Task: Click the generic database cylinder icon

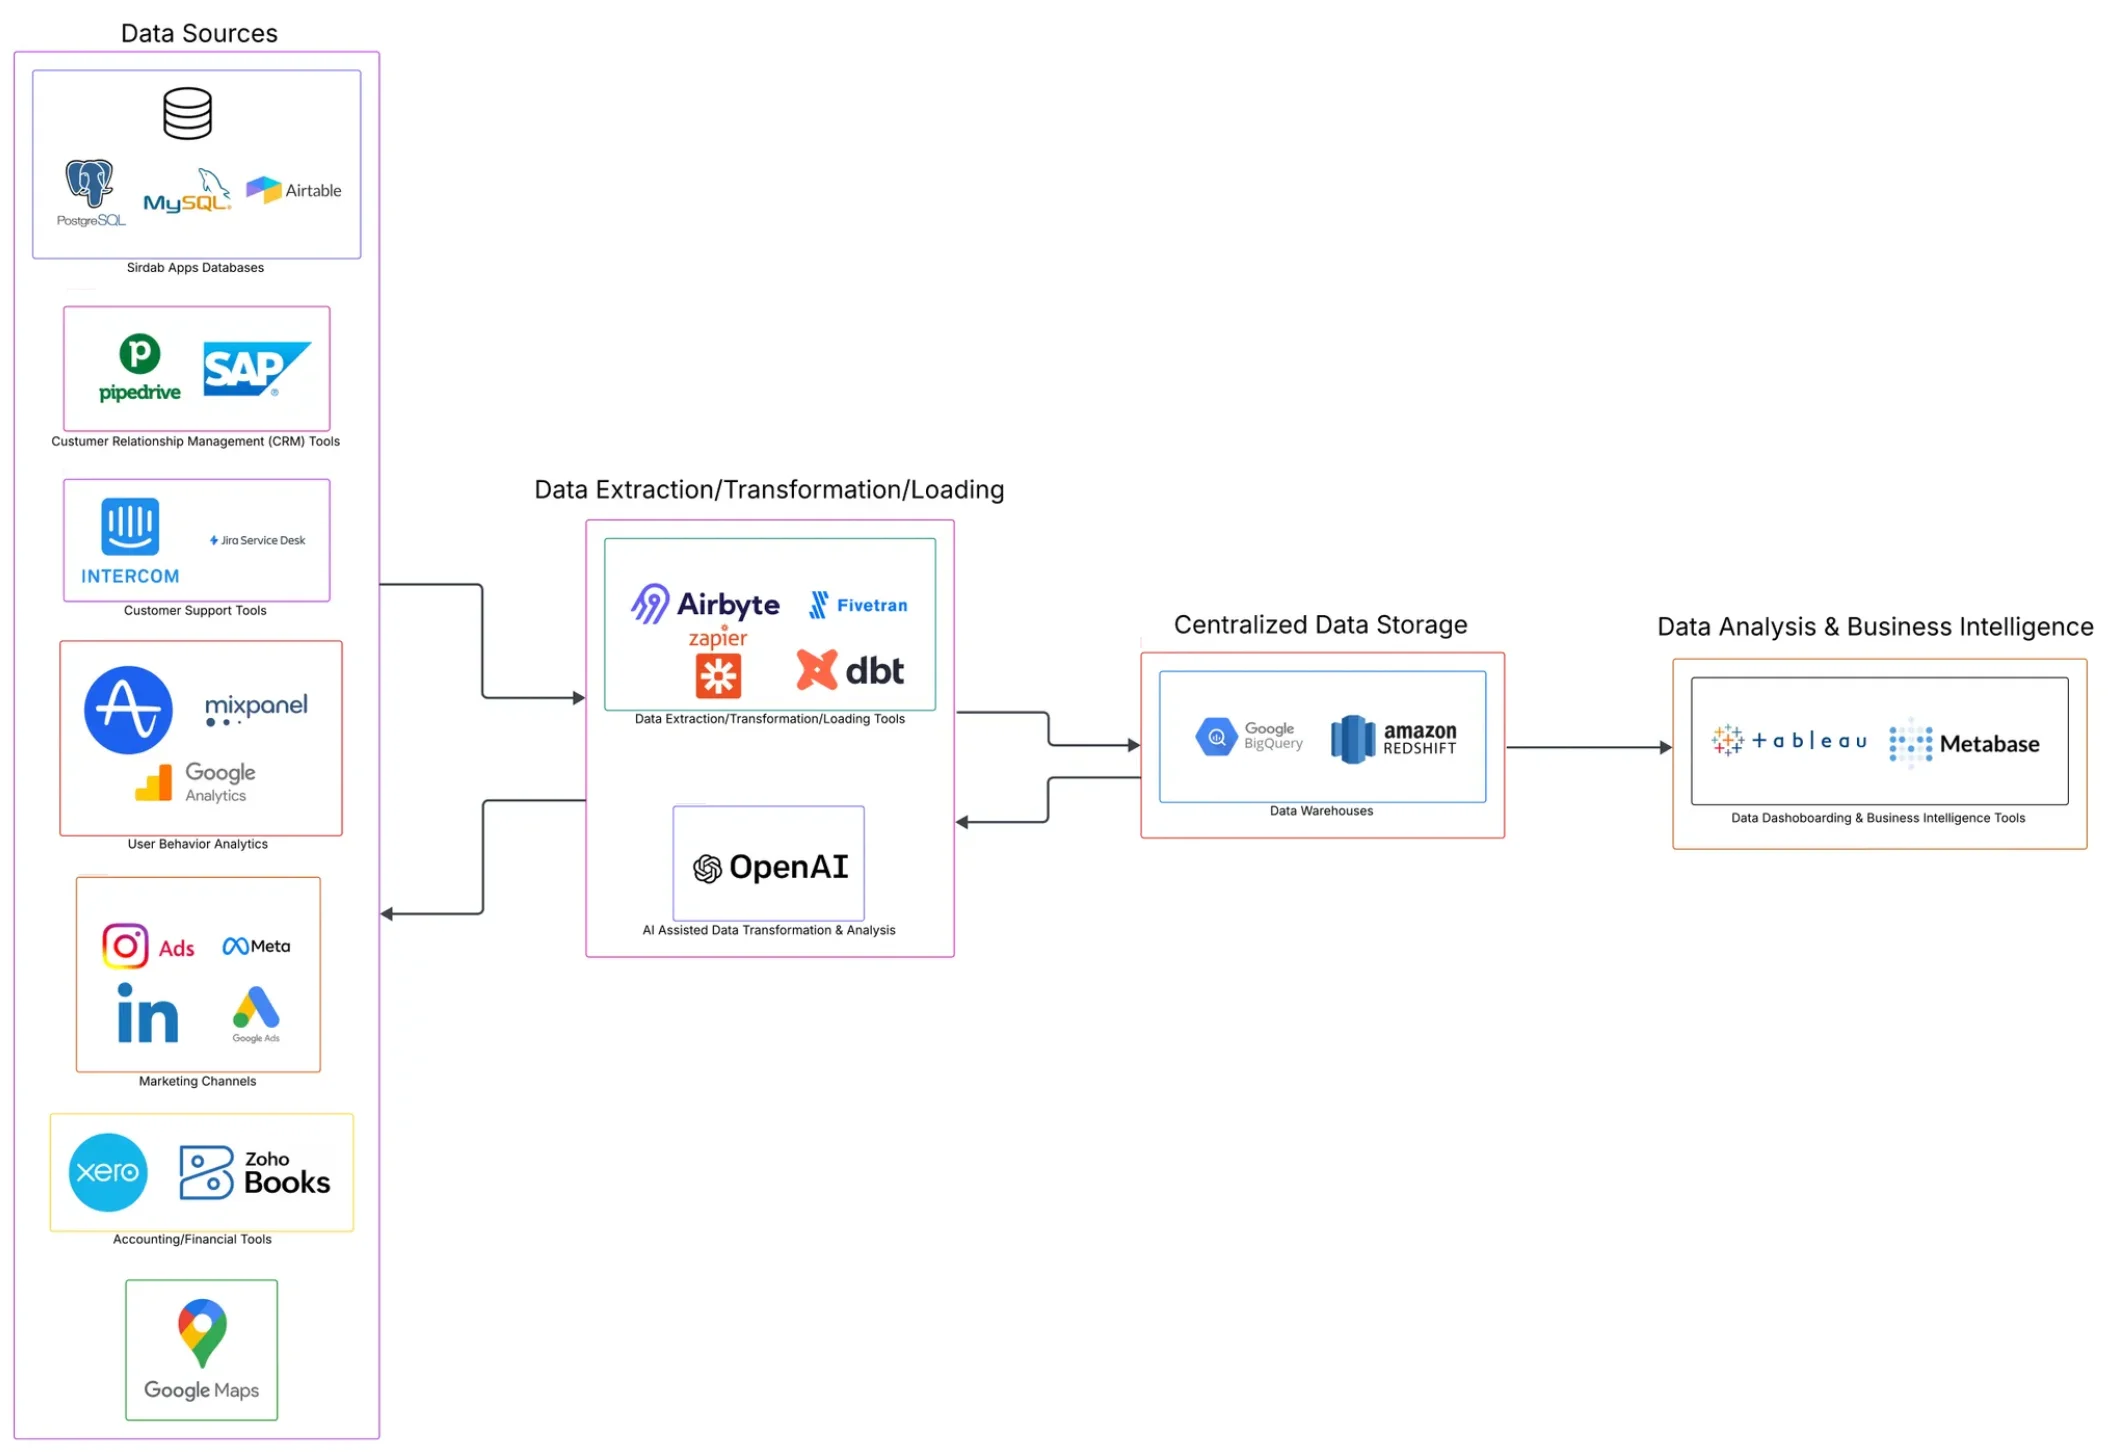Action: point(187,113)
